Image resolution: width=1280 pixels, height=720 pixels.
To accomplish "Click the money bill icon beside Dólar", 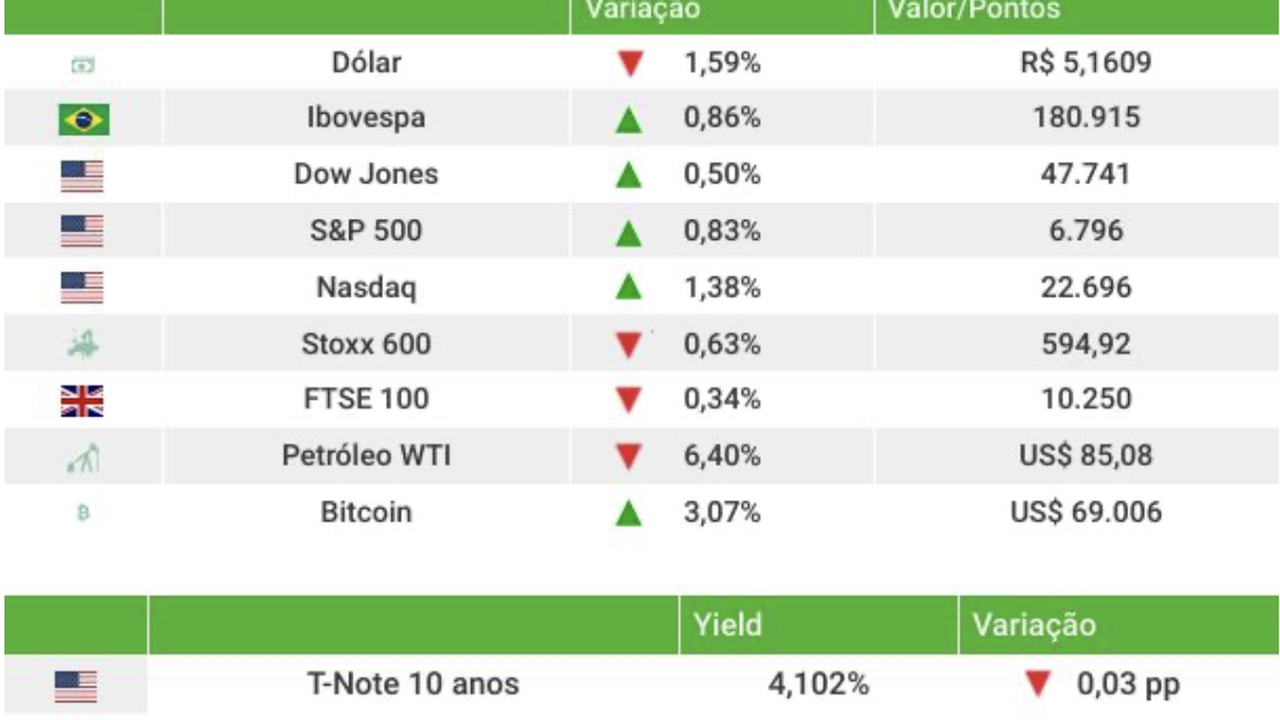I will pyautogui.click(x=83, y=66).
